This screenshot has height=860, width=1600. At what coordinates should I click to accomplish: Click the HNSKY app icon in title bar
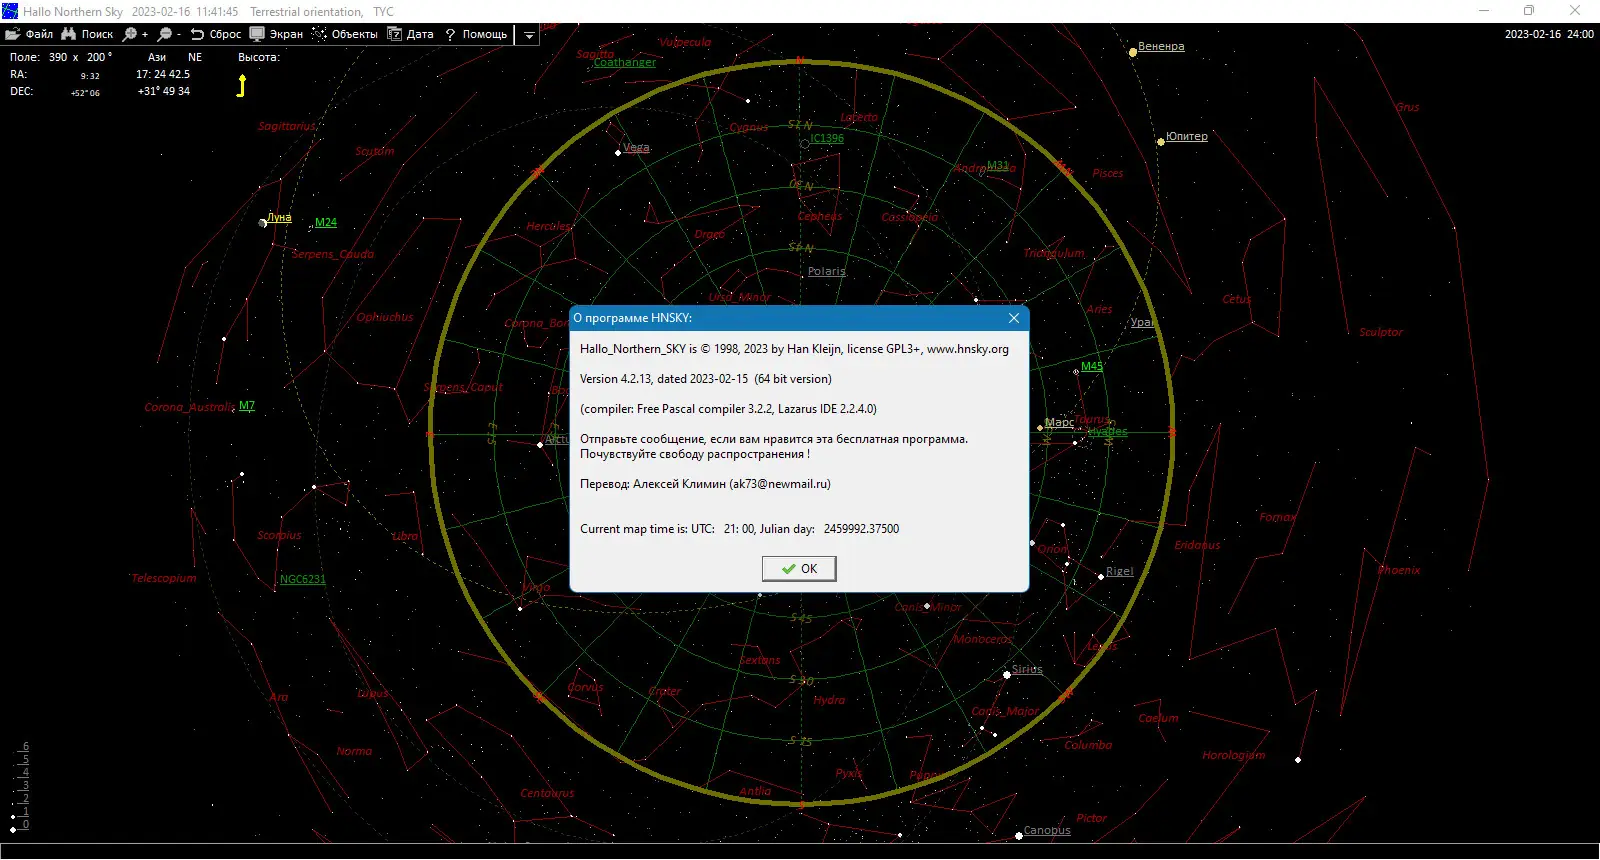[x=10, y=11]
